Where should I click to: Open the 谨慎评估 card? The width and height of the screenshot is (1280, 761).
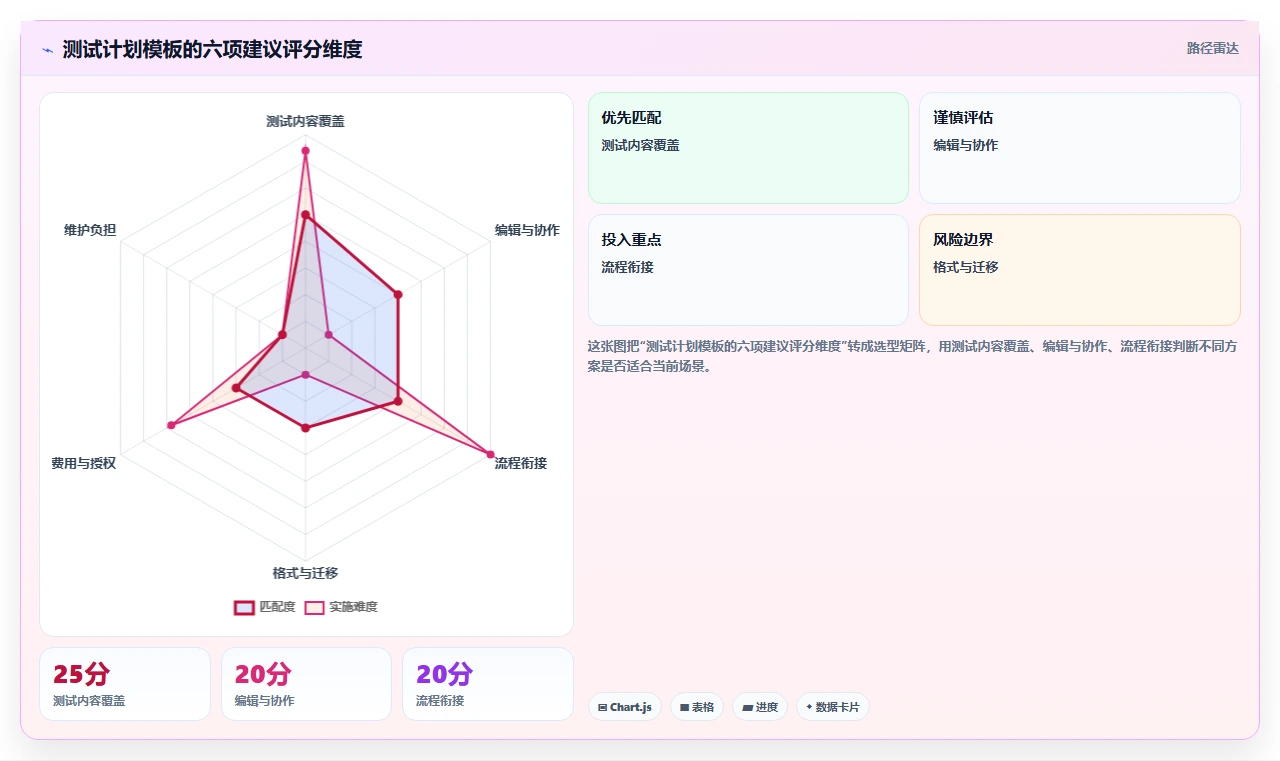pyautogui.click(x=1080, y=148)
